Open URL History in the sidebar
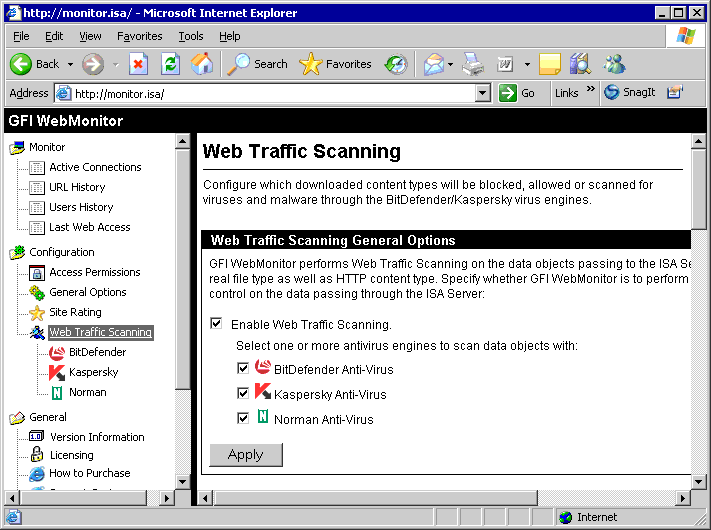This screenshot has width=711, height=530. 77,187
